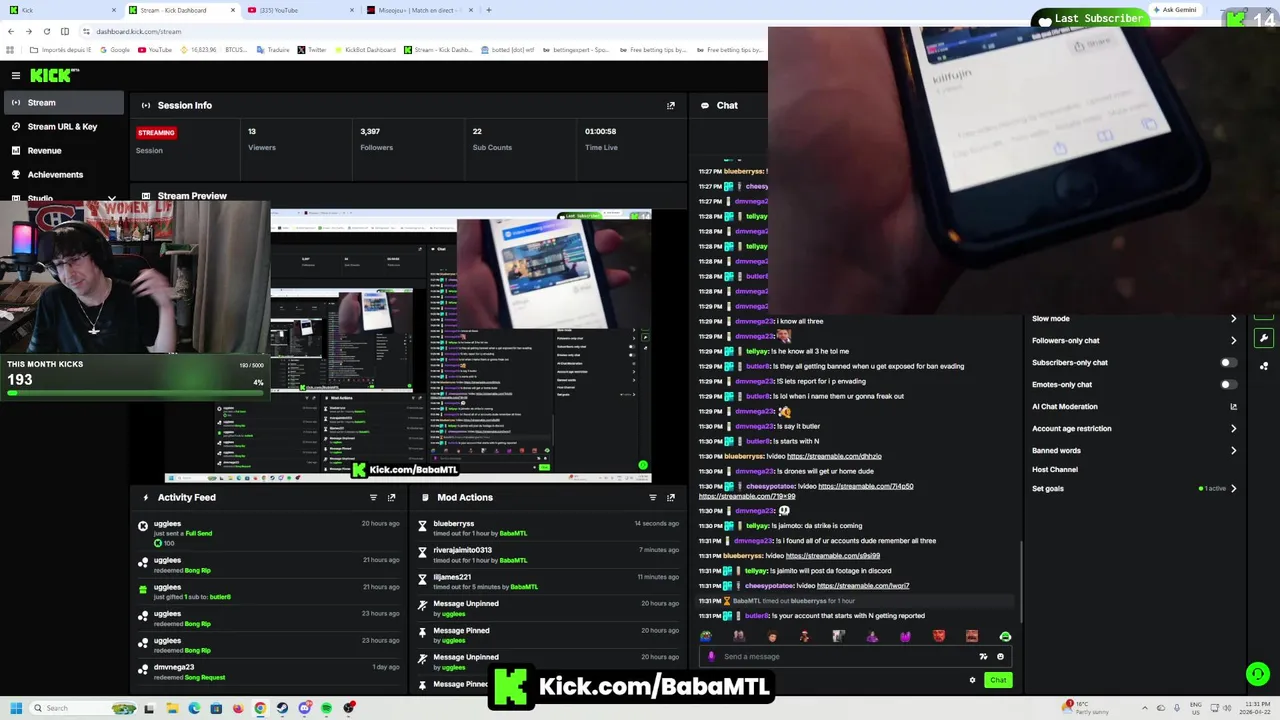The height and width of the screenshot is (720, 1280).
Task: Click the green support headset button
Action: (1258, 674)
